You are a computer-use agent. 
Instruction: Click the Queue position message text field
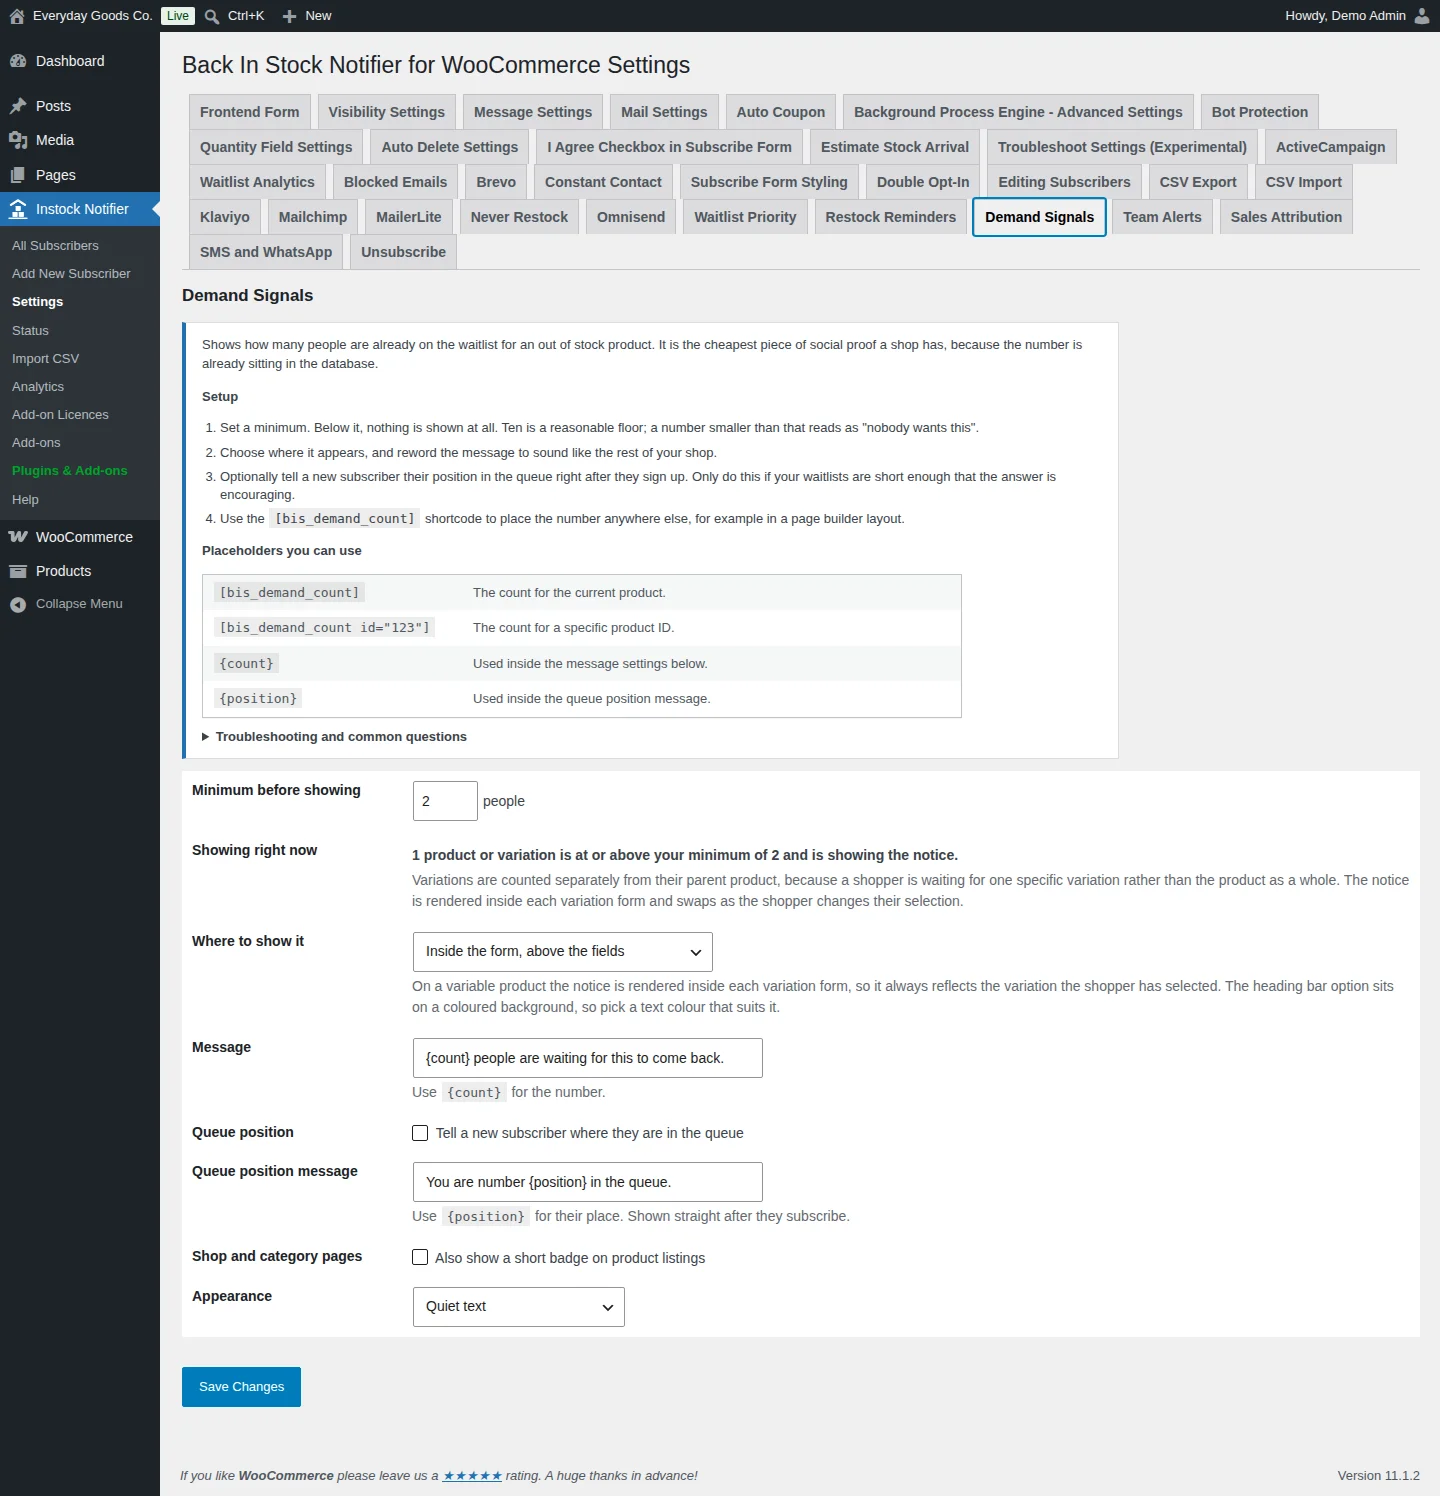[x=588, y=1182]
